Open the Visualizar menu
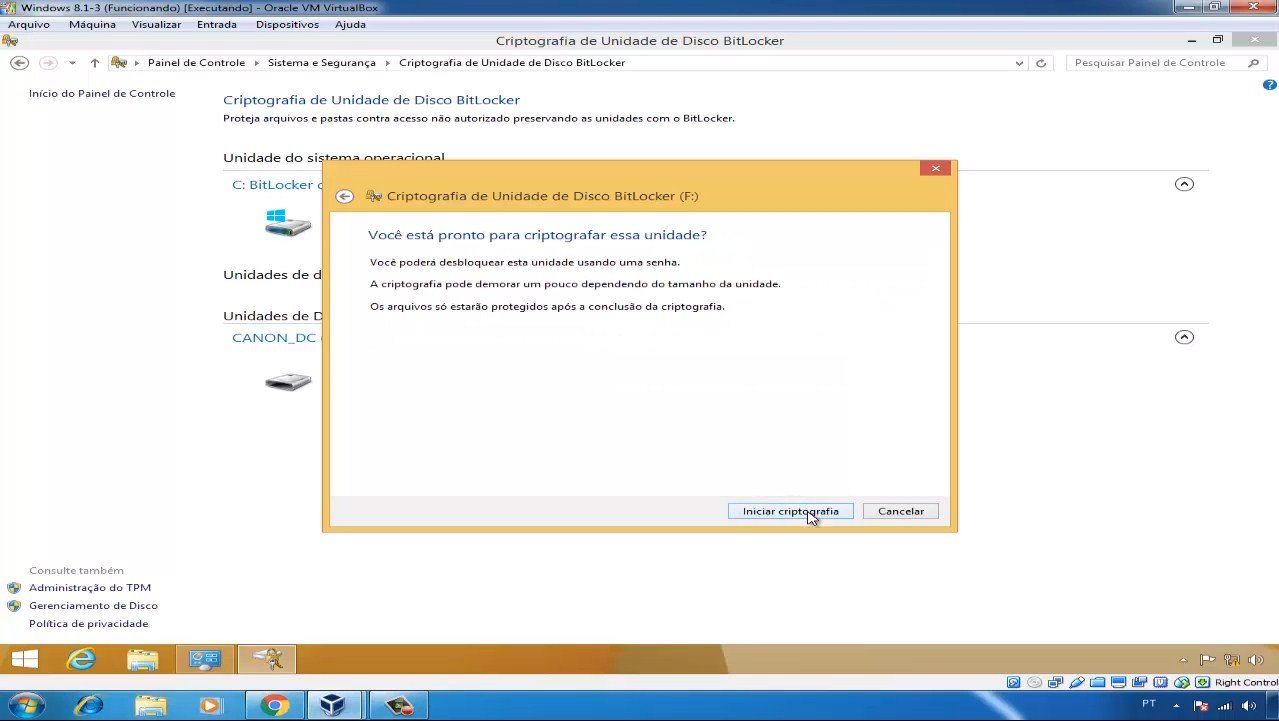 tap(156, 24)
